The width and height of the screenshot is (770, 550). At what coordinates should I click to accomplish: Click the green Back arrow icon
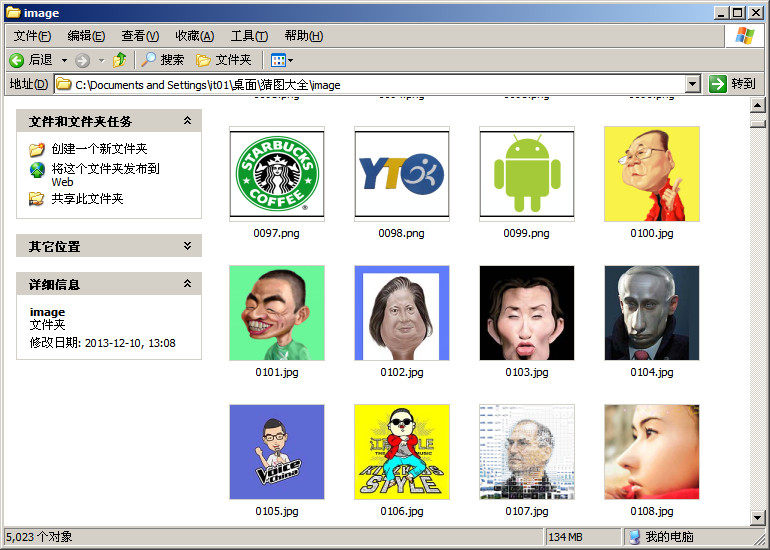pyautogui.click(x=16, y=60)
